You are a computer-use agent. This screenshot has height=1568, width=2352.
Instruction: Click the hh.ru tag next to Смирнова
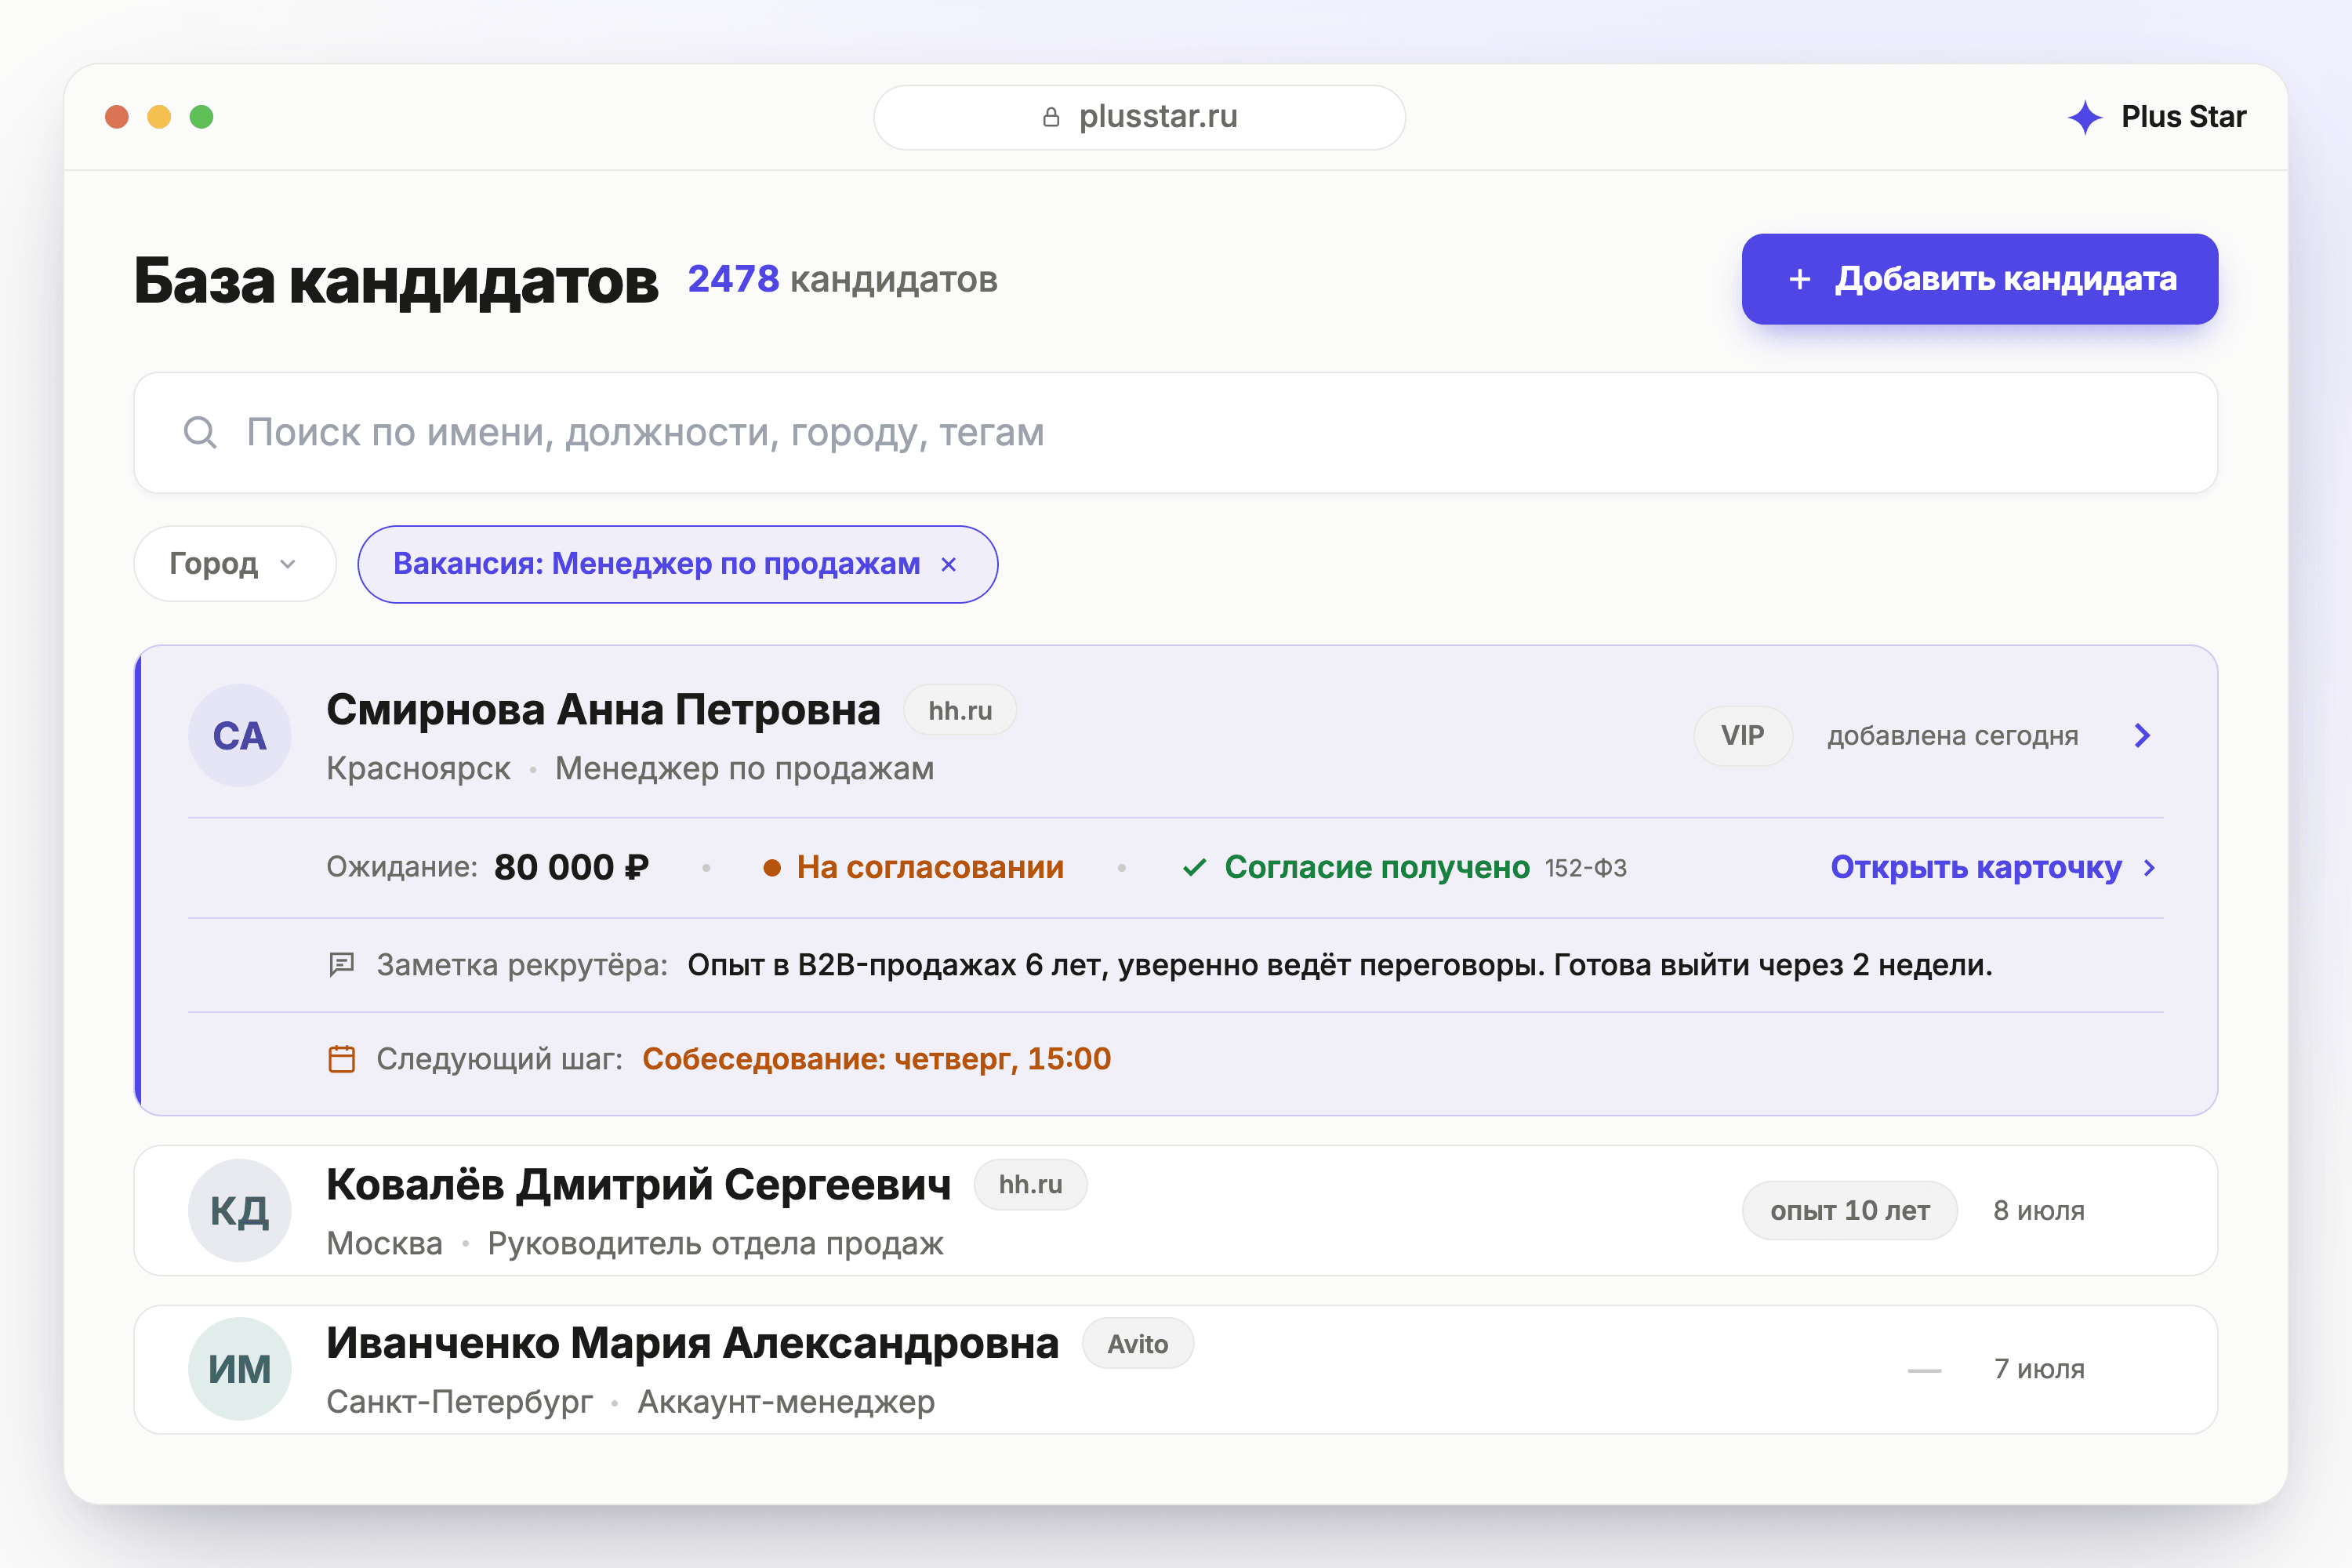pos(960,710)
